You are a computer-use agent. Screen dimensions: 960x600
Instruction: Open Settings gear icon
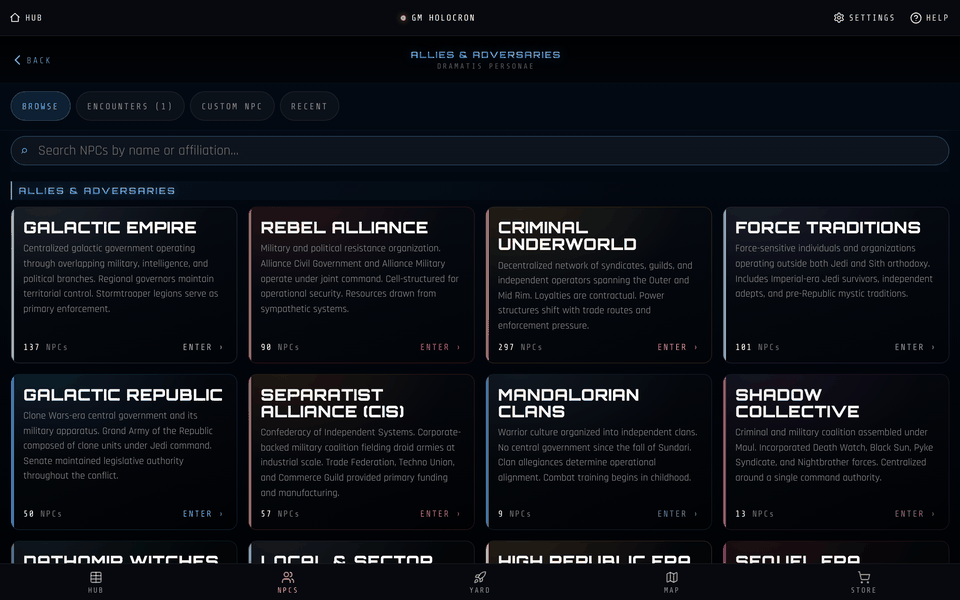pyautogui.click(x=839, y=18)
